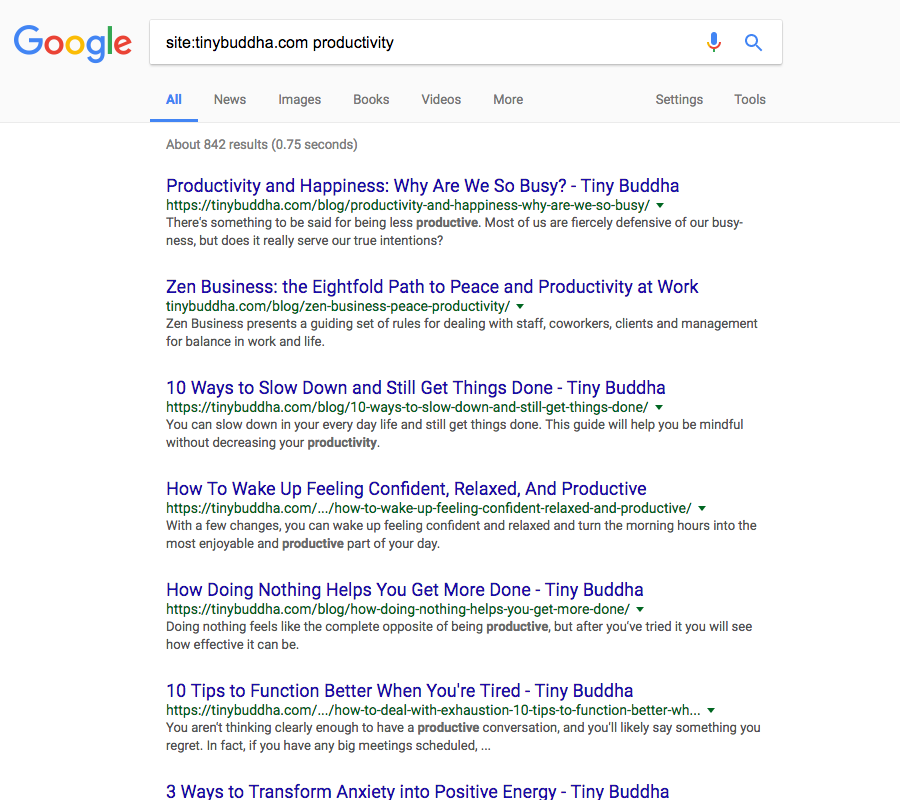Open 'Productivity and Happiness: Why Are We So Busy?' result
Screen dimensions: 900x800
pyautogui.click(x=422, y=186)
